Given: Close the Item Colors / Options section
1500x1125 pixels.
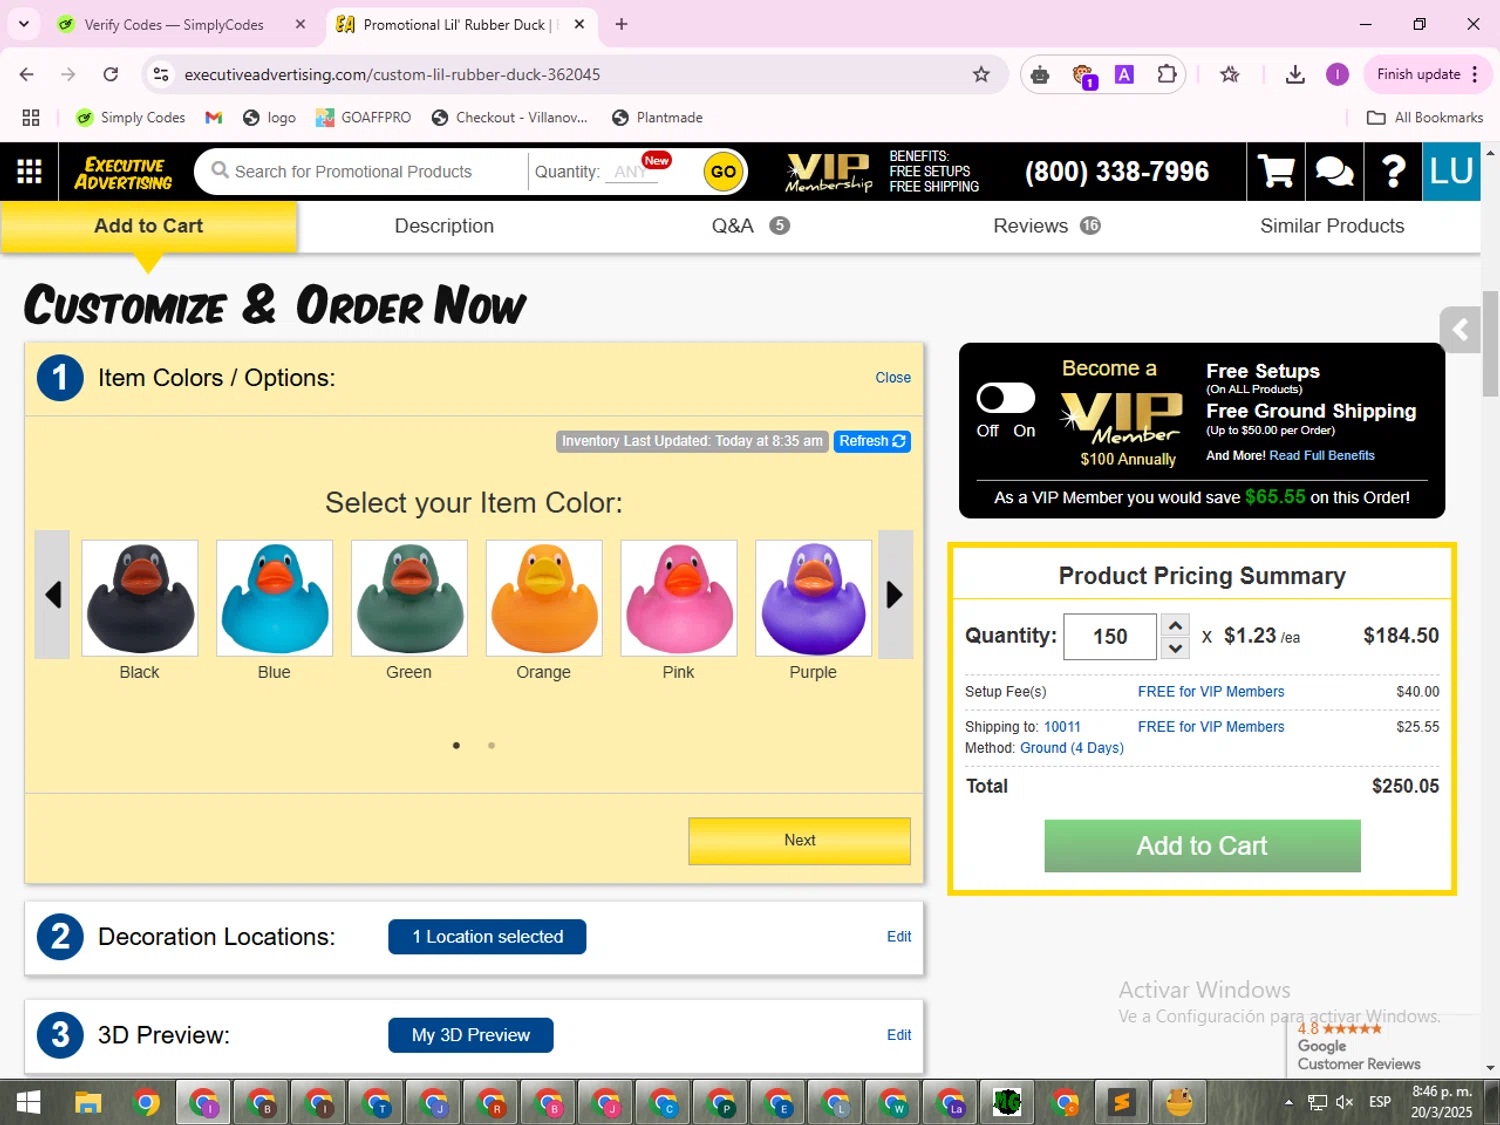Looking at the screenshot, I should tap(893, 378).
